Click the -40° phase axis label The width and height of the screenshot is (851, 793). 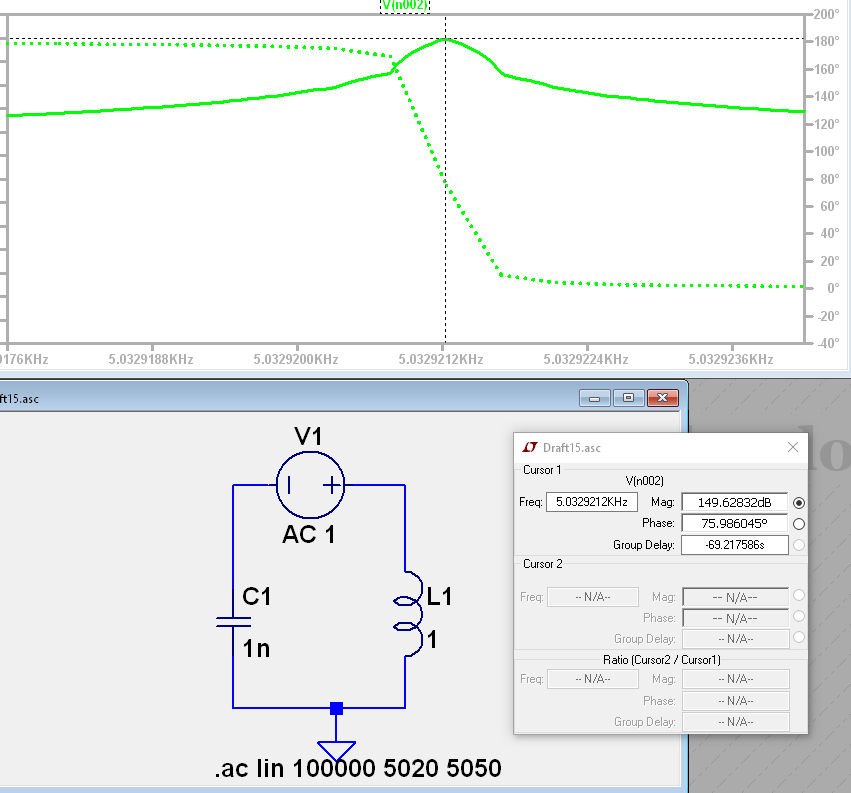[x=828, y=343]
